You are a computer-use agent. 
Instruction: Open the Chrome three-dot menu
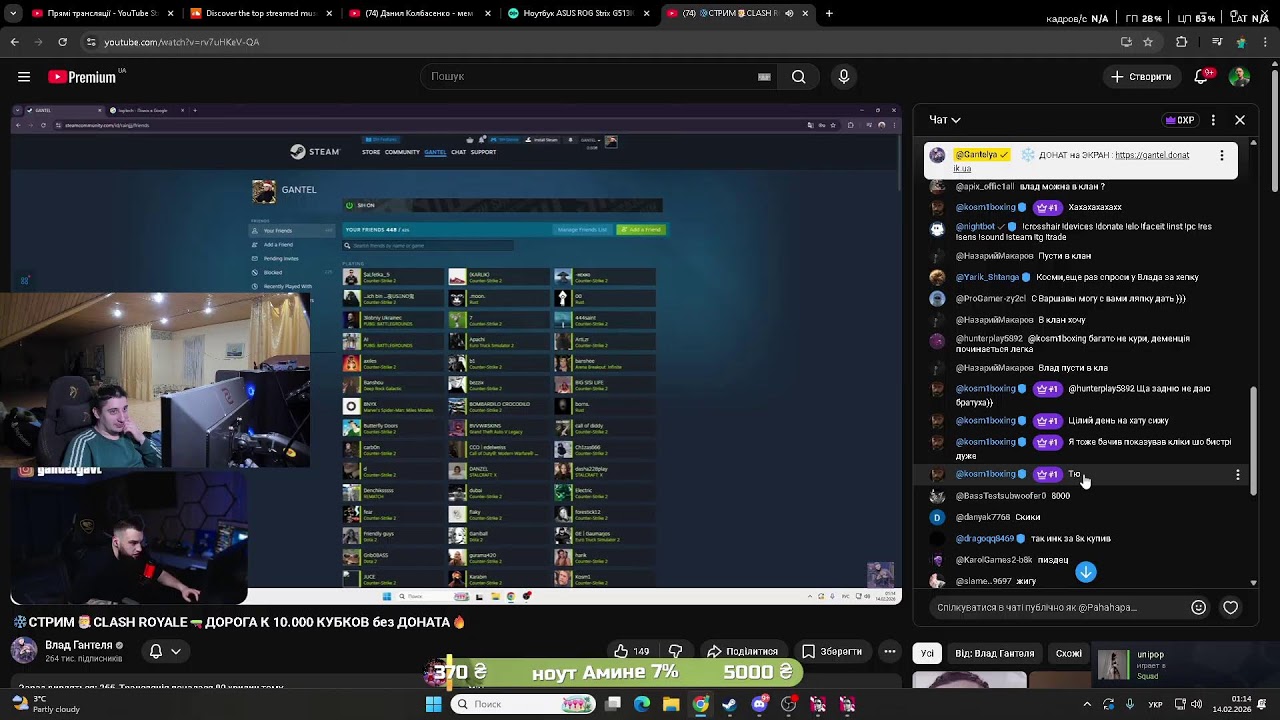[x=1265, y=42]
